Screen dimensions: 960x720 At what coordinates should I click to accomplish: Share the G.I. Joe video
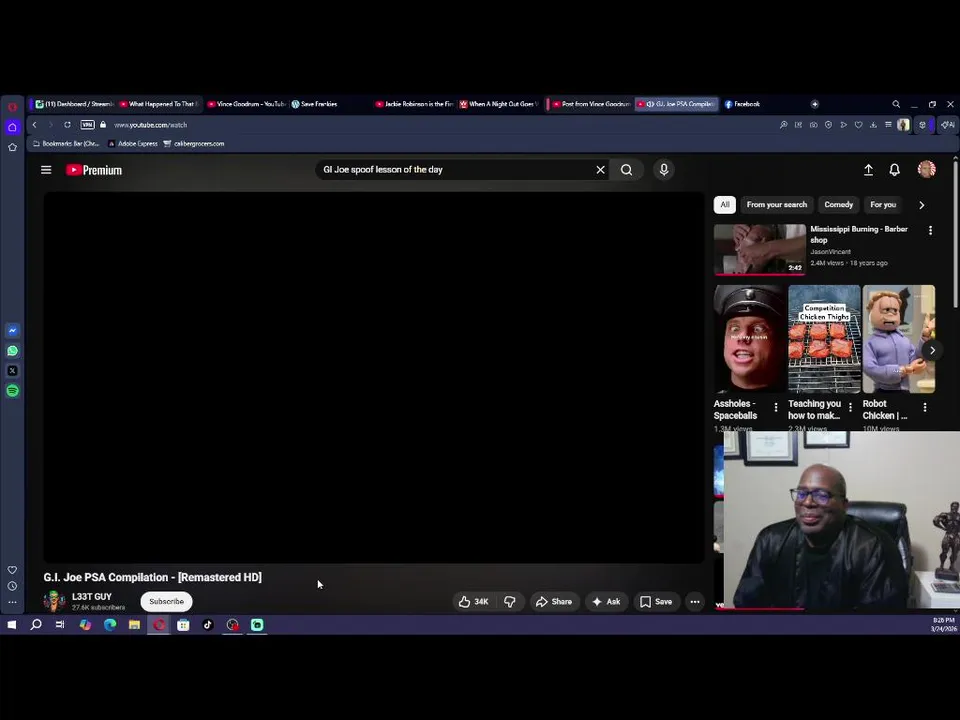(x=553, y=602)
